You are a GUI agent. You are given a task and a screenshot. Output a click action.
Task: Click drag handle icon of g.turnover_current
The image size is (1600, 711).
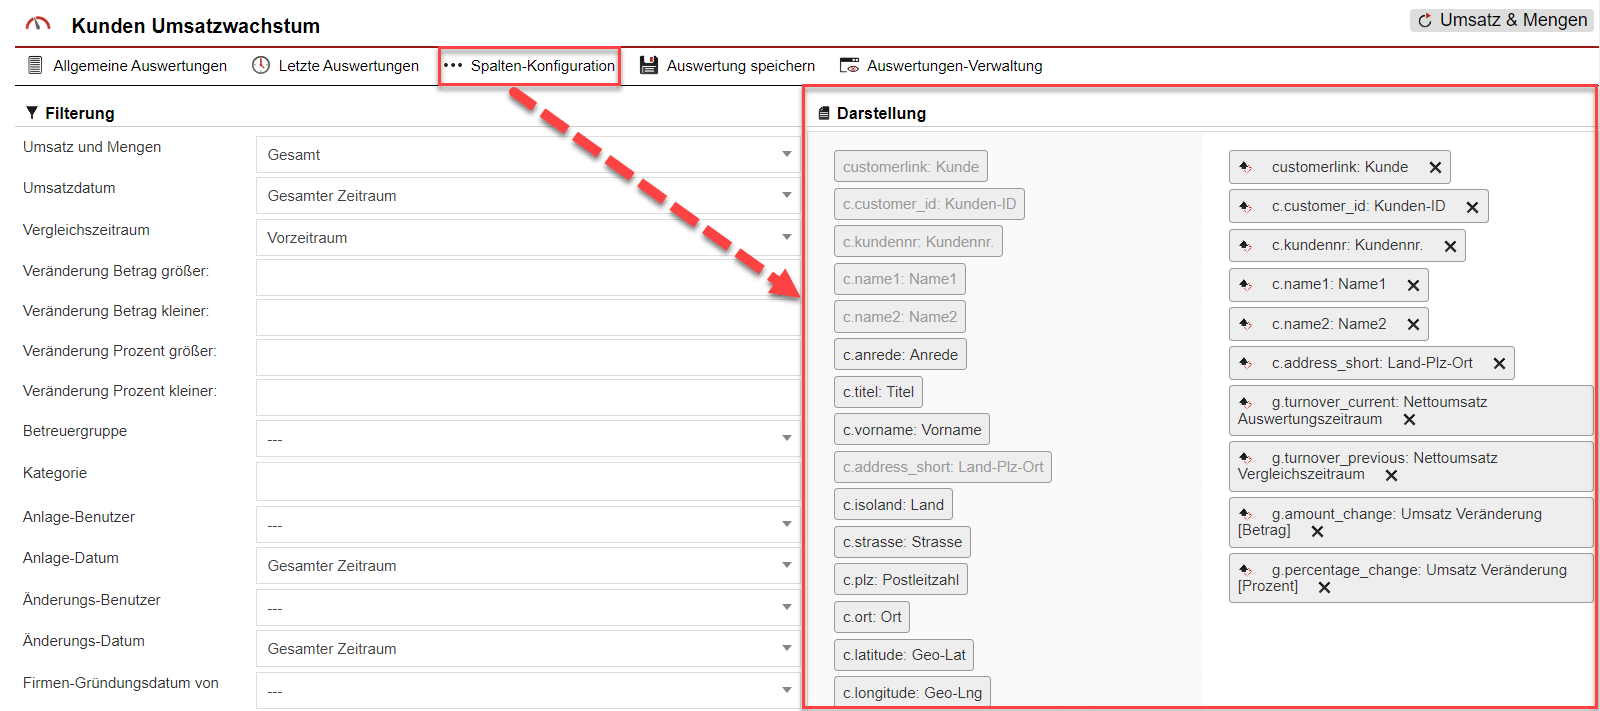click(1246, 403)
